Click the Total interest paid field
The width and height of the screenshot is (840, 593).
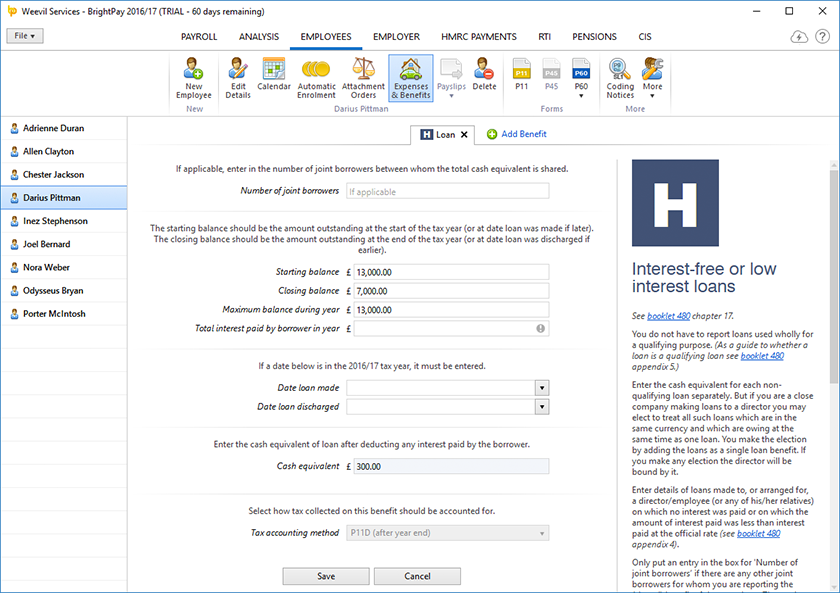pyautogui.click(x=451, y=328)
